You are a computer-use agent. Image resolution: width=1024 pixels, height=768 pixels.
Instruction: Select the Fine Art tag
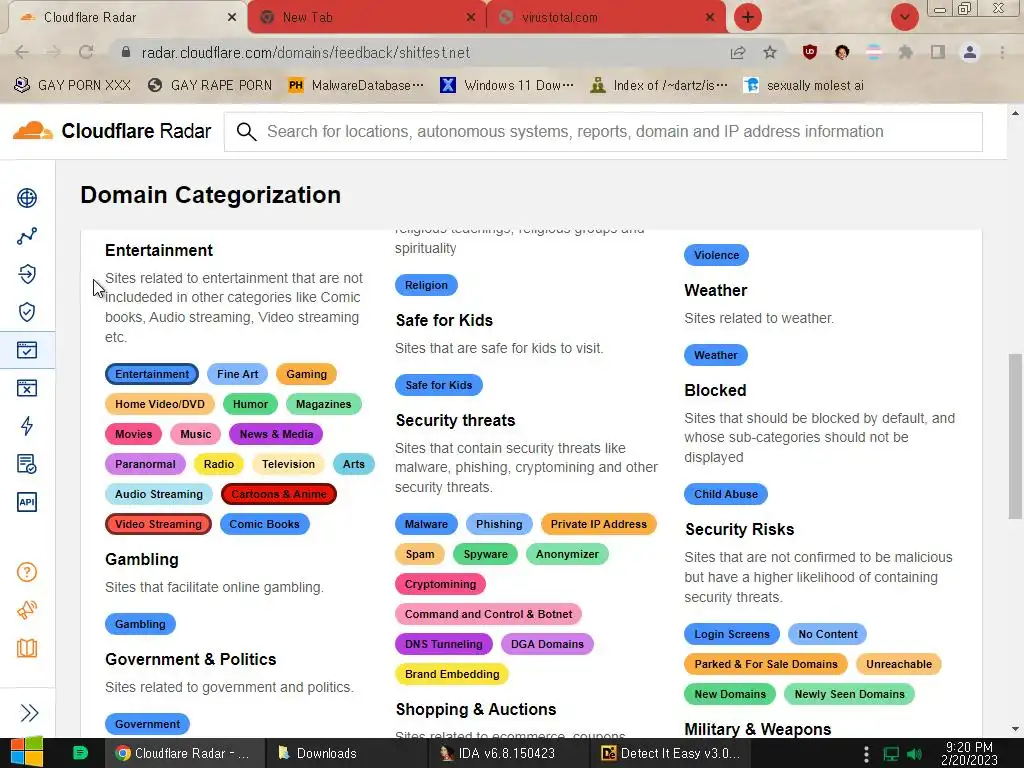pyautogui.click(x=238, y=374)
